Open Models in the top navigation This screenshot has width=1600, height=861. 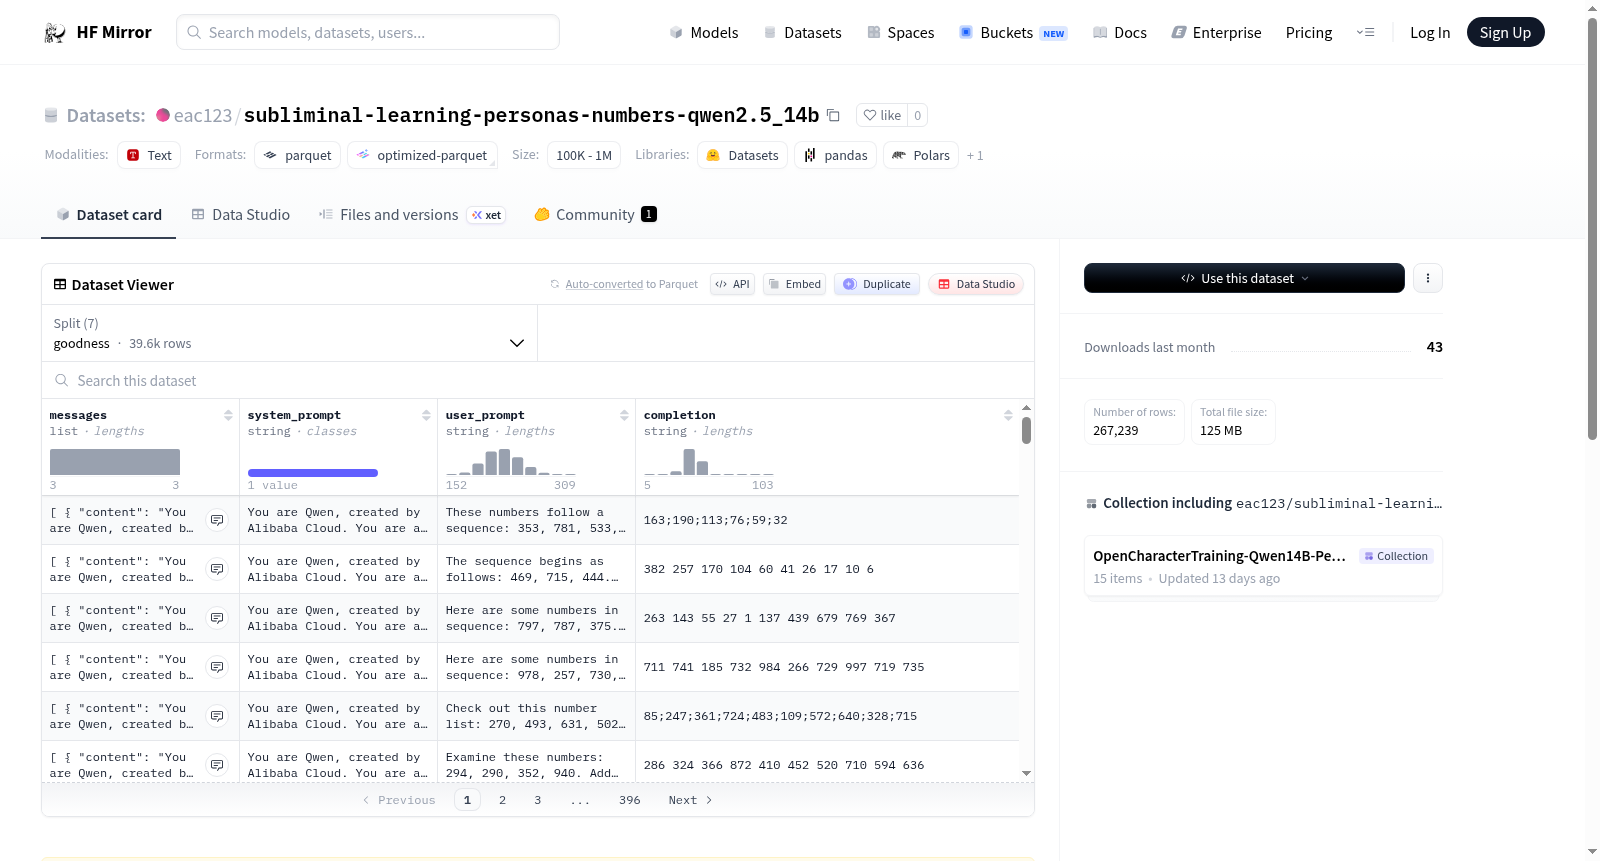click(704, 33)
